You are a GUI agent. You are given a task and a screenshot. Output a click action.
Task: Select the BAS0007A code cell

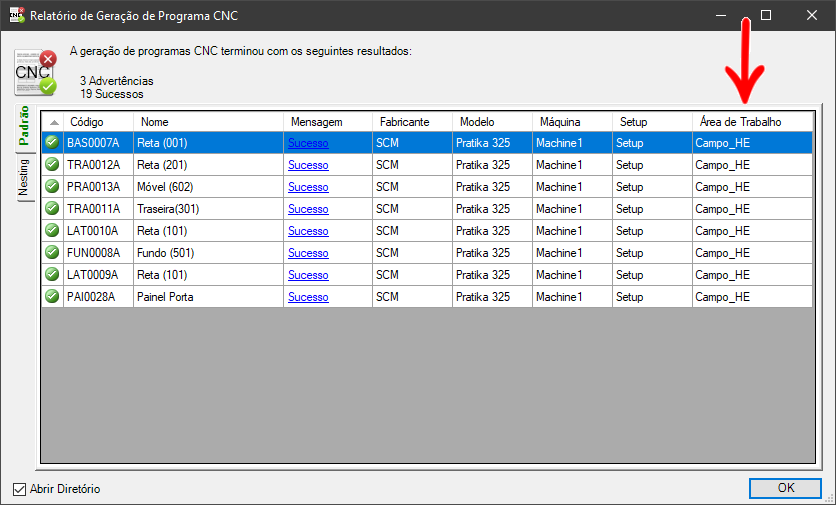point(98,143)
